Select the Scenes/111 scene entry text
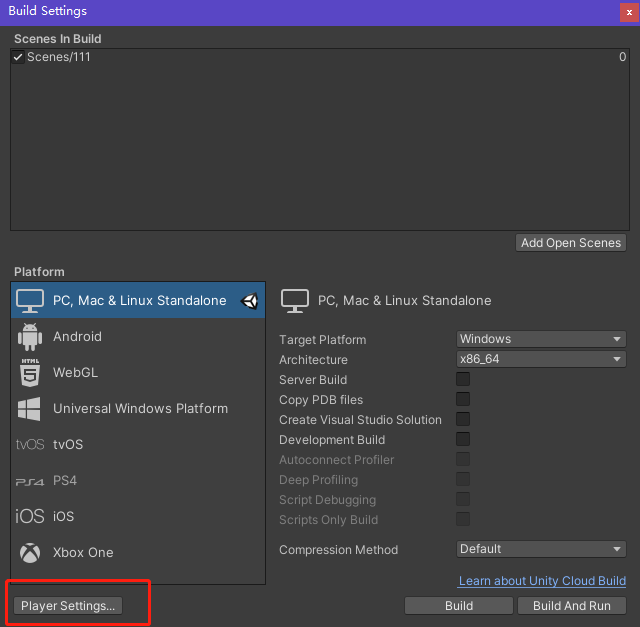This screenshot has height=627, width=640. click(x=58, y=57)
